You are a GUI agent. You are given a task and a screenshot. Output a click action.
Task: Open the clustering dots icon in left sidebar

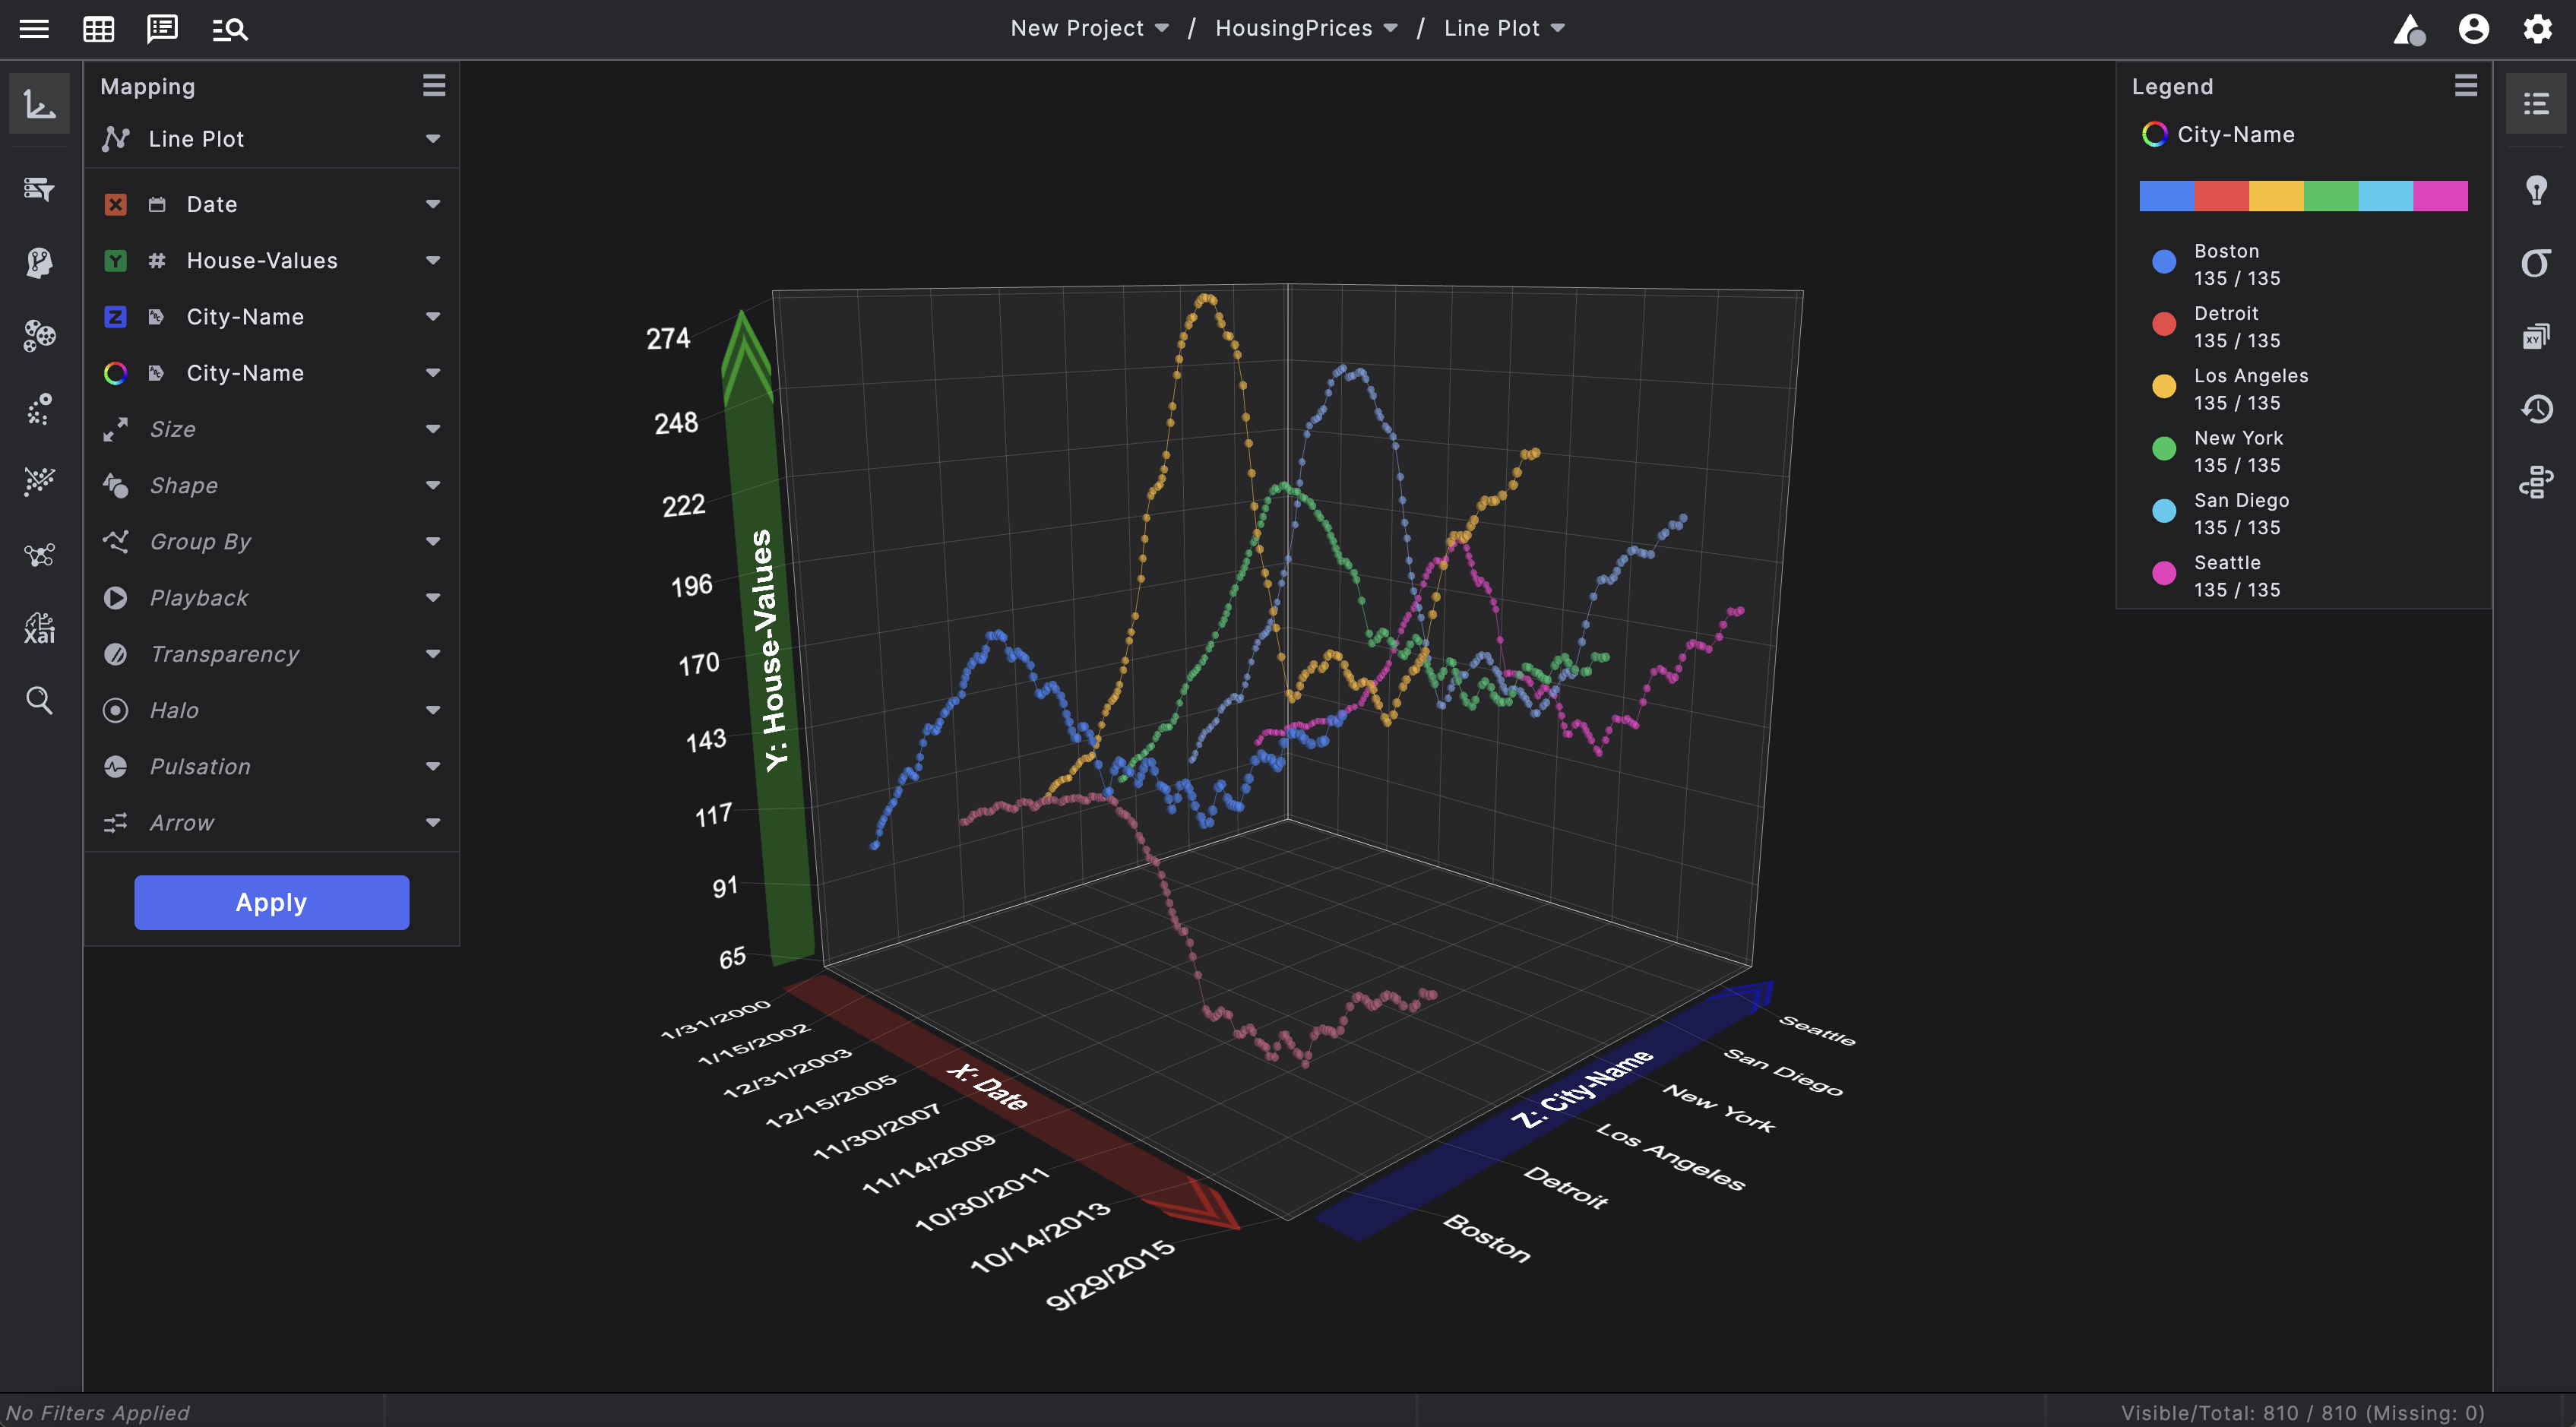[x=40, y=335]
